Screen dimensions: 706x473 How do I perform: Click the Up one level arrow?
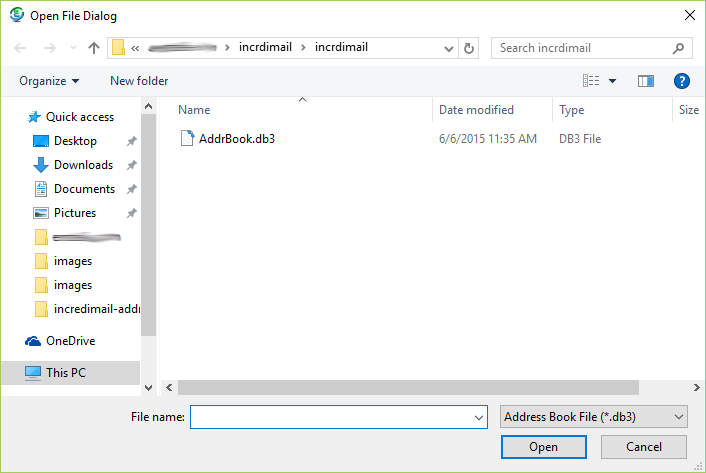(94, 48)
